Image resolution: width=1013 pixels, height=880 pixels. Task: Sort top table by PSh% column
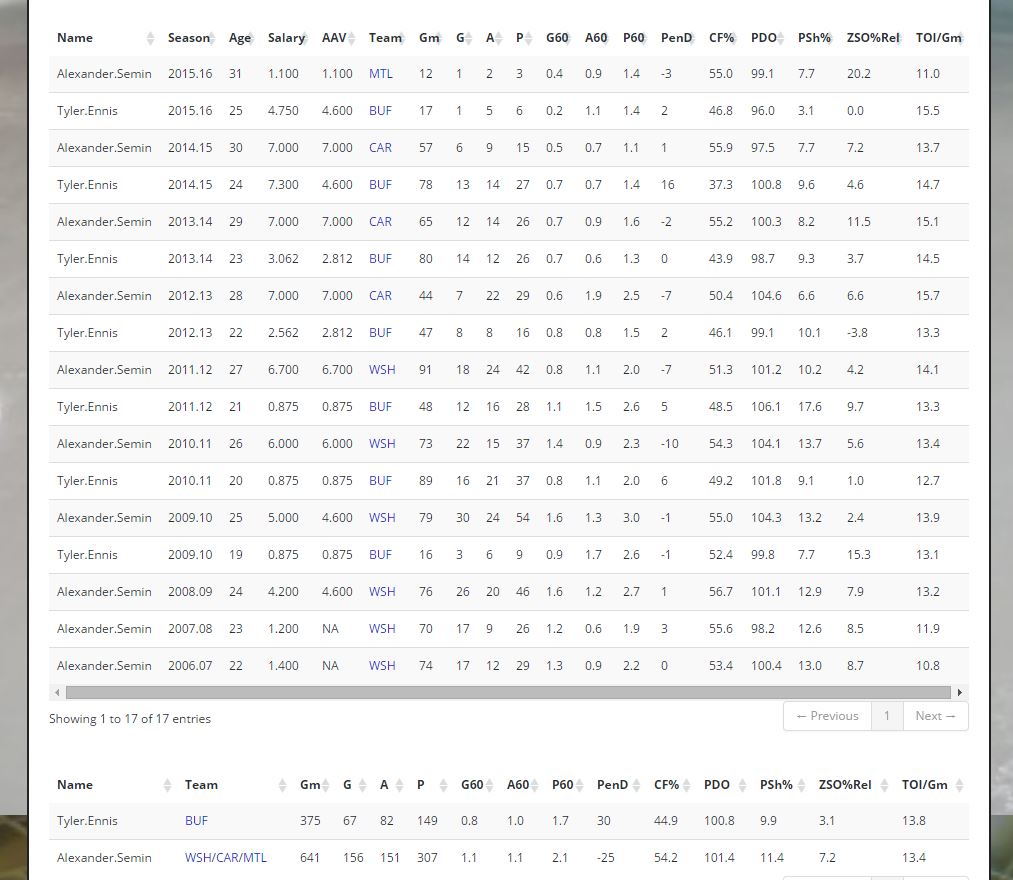pyautogui.click(x=814, y=37)
